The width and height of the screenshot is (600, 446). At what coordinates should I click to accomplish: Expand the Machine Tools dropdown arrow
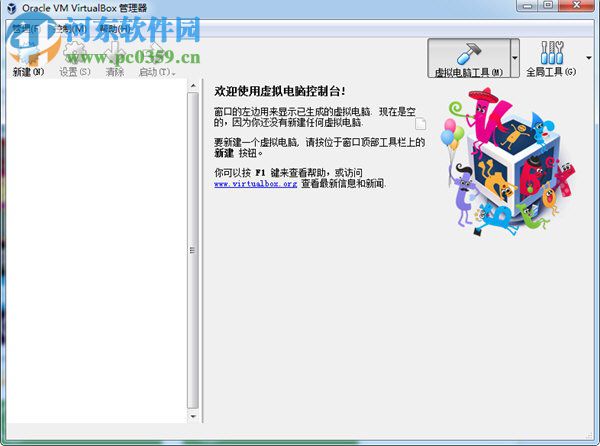tap(515, 58)
